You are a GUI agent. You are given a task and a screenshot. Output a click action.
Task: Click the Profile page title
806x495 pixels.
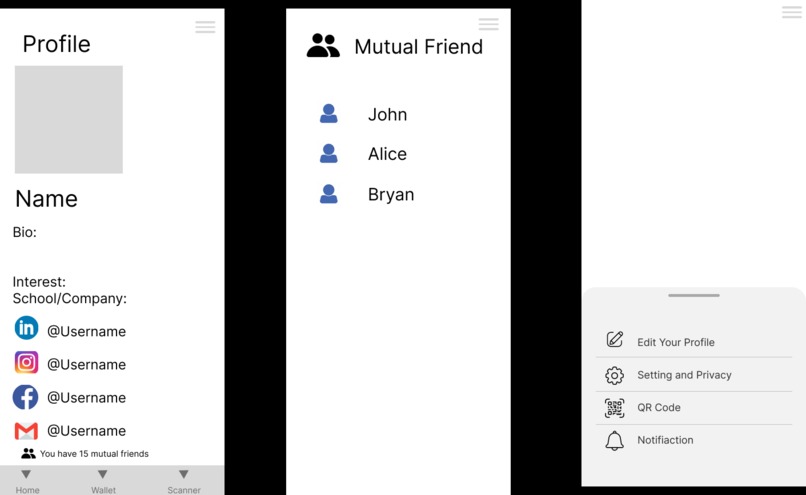tap(57, 44)
